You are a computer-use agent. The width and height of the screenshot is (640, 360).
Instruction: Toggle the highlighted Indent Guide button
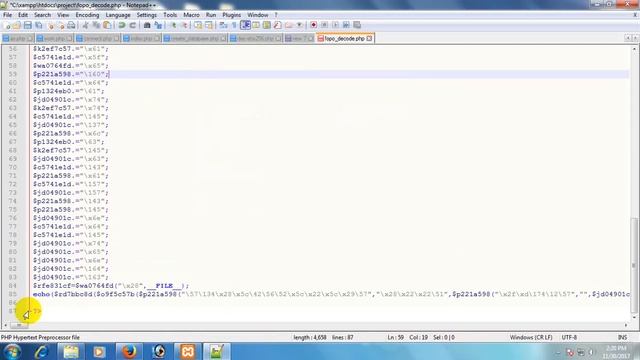click(245, 25)
